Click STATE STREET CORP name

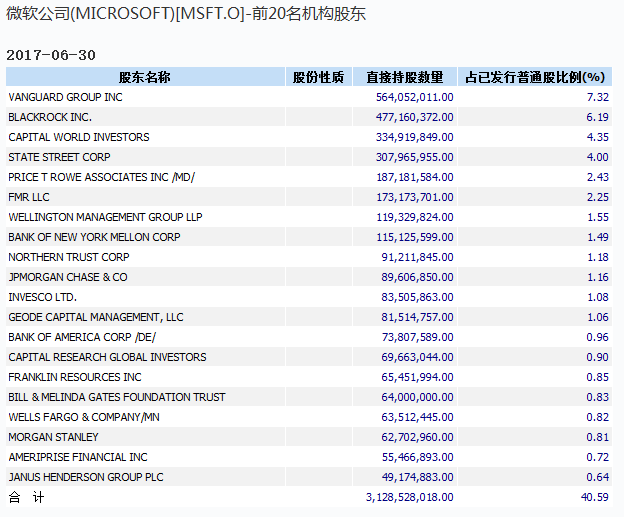point(59,157)
